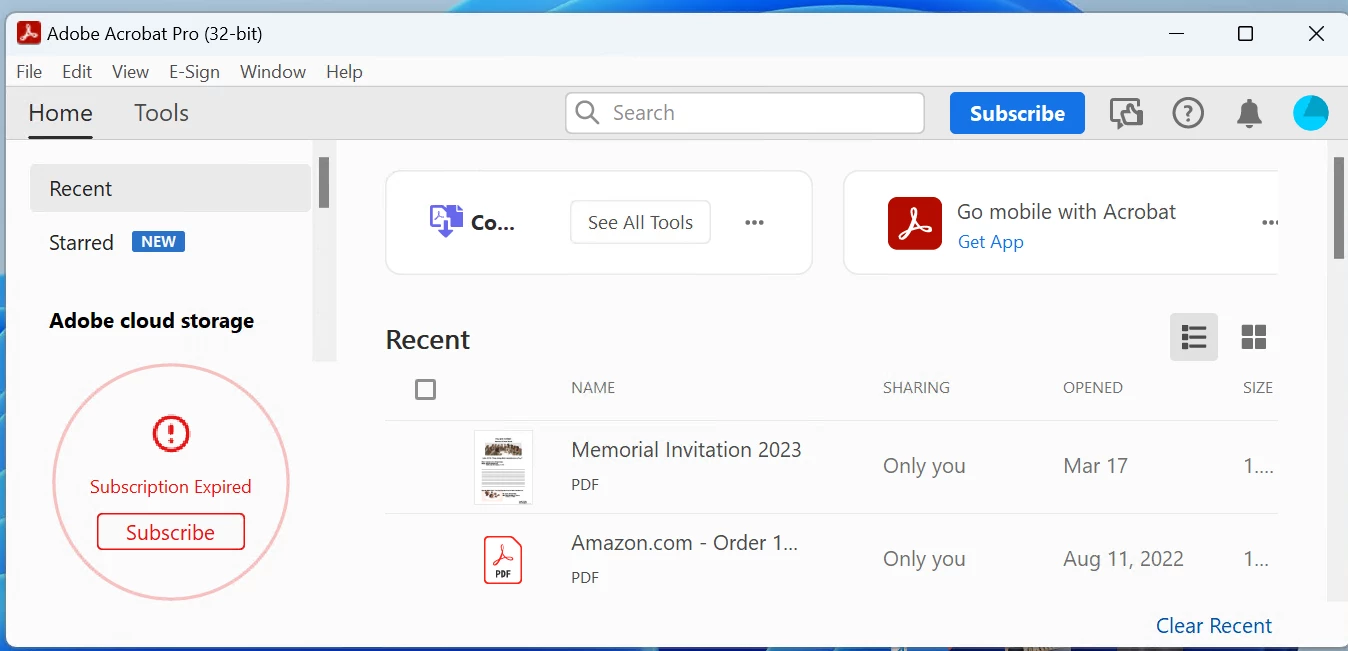Switch to list view
The height and width of the screenshot is (651, 1348).
1194,337
